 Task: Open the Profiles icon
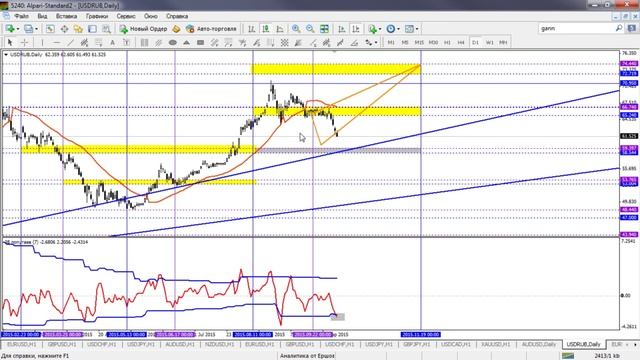29,29
